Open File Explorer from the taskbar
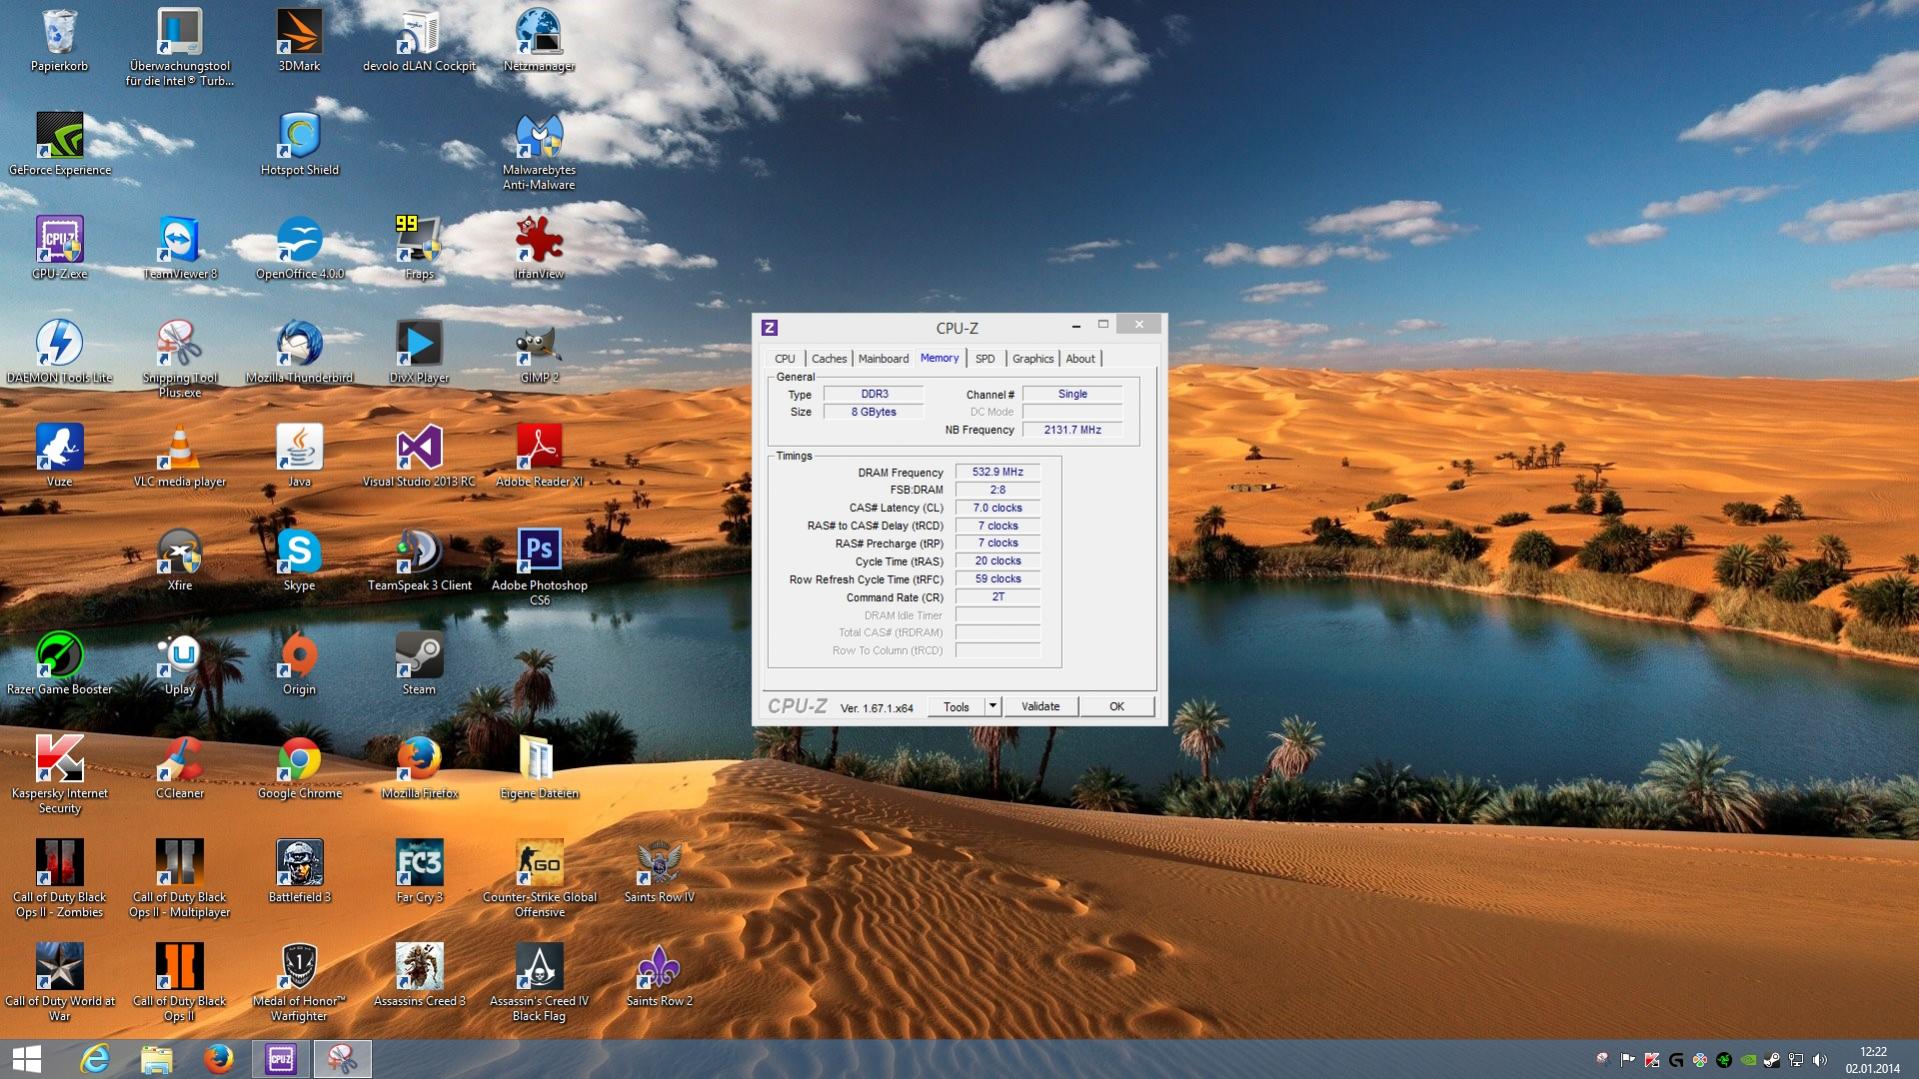The image size is (1919, 1079). point(157,1059)
